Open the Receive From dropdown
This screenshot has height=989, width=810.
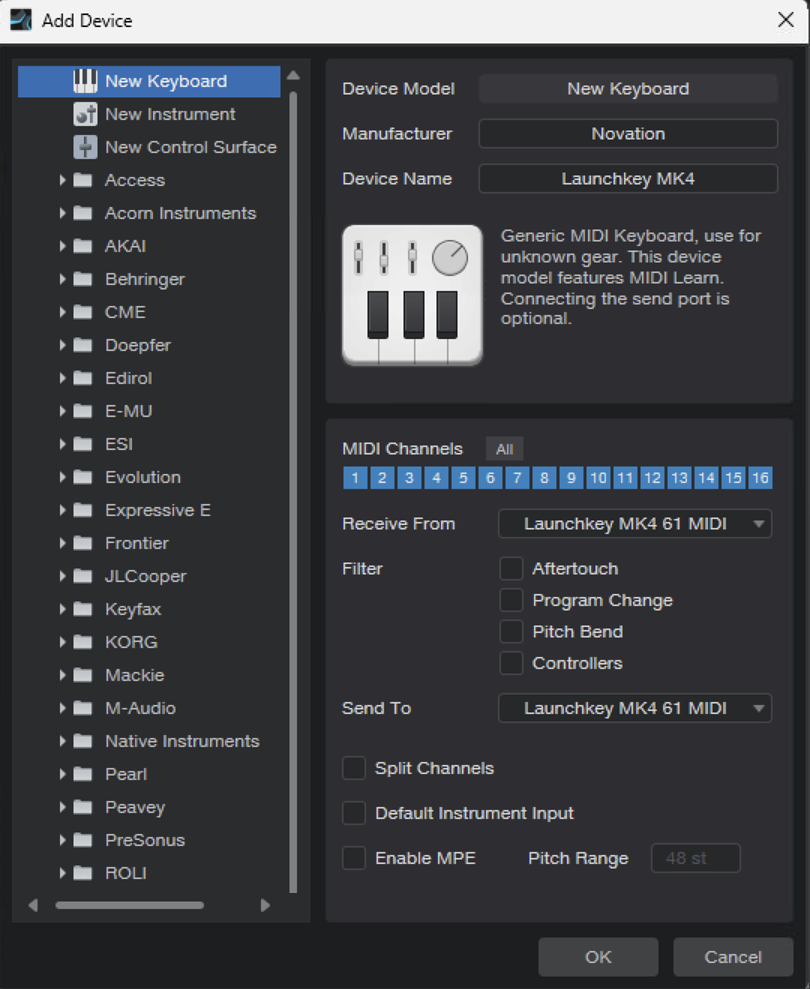click(635, 524)
